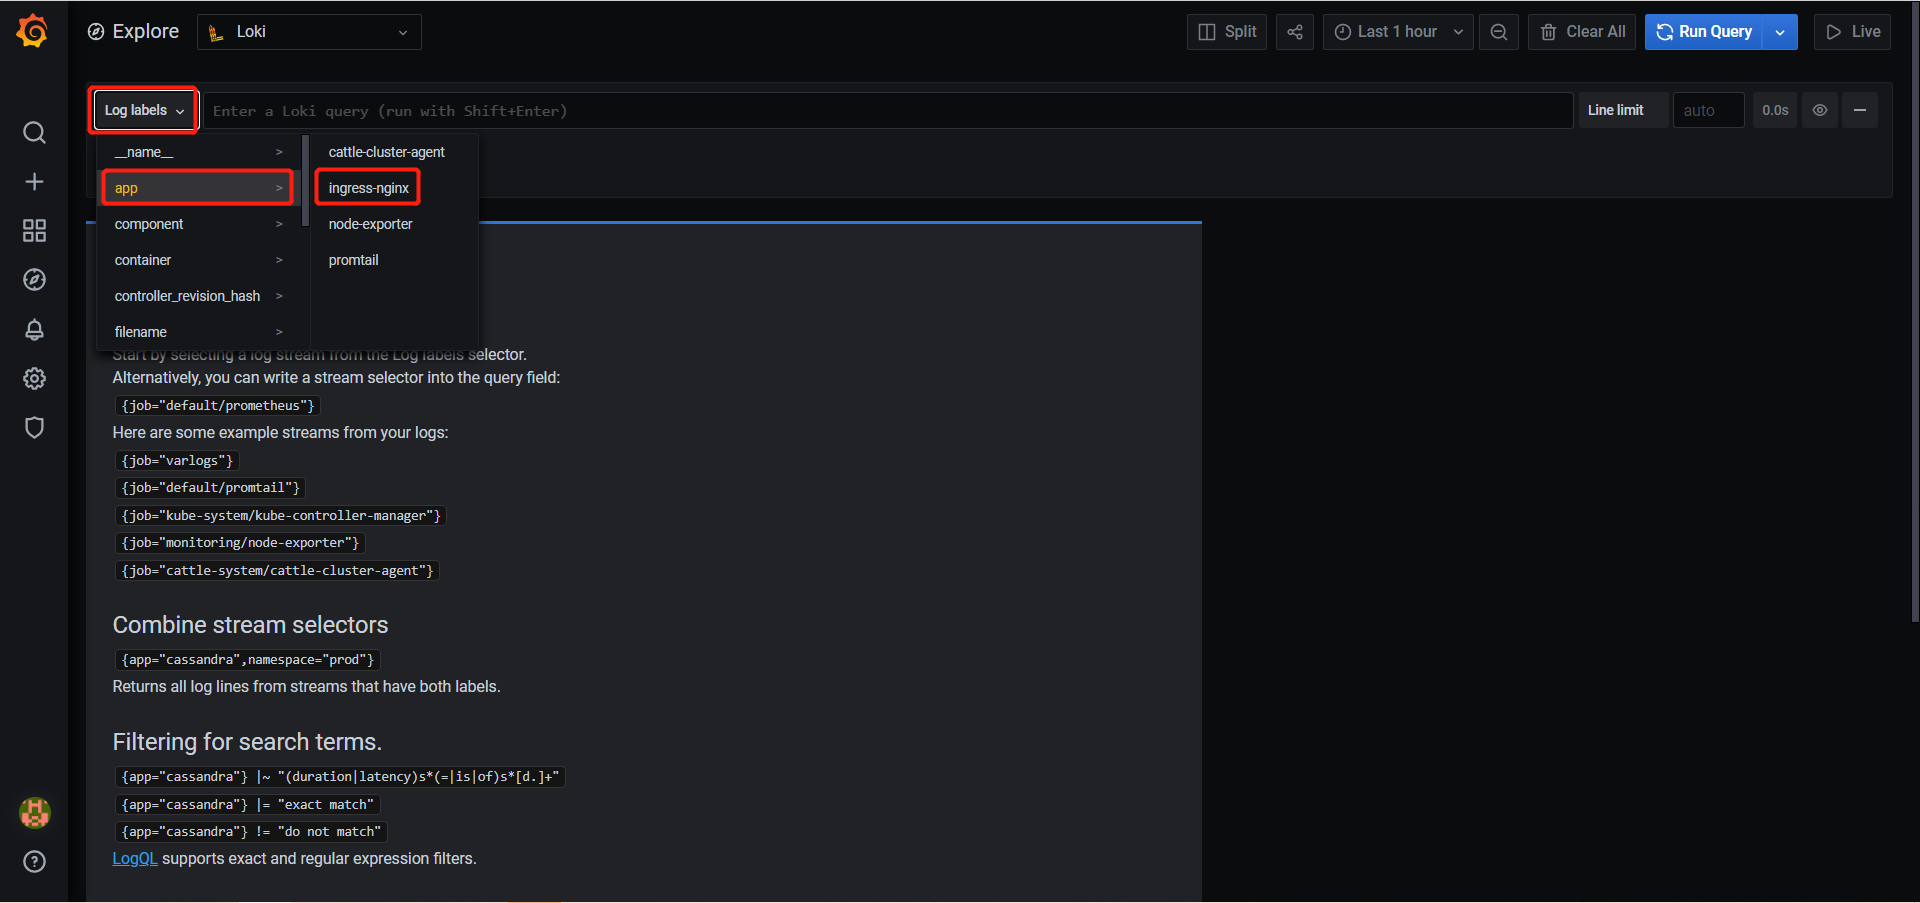Viewport: 1920px width, 903px height.
Task: Remove the query row with the minus icon
Action: click(x=1860, y=110)
